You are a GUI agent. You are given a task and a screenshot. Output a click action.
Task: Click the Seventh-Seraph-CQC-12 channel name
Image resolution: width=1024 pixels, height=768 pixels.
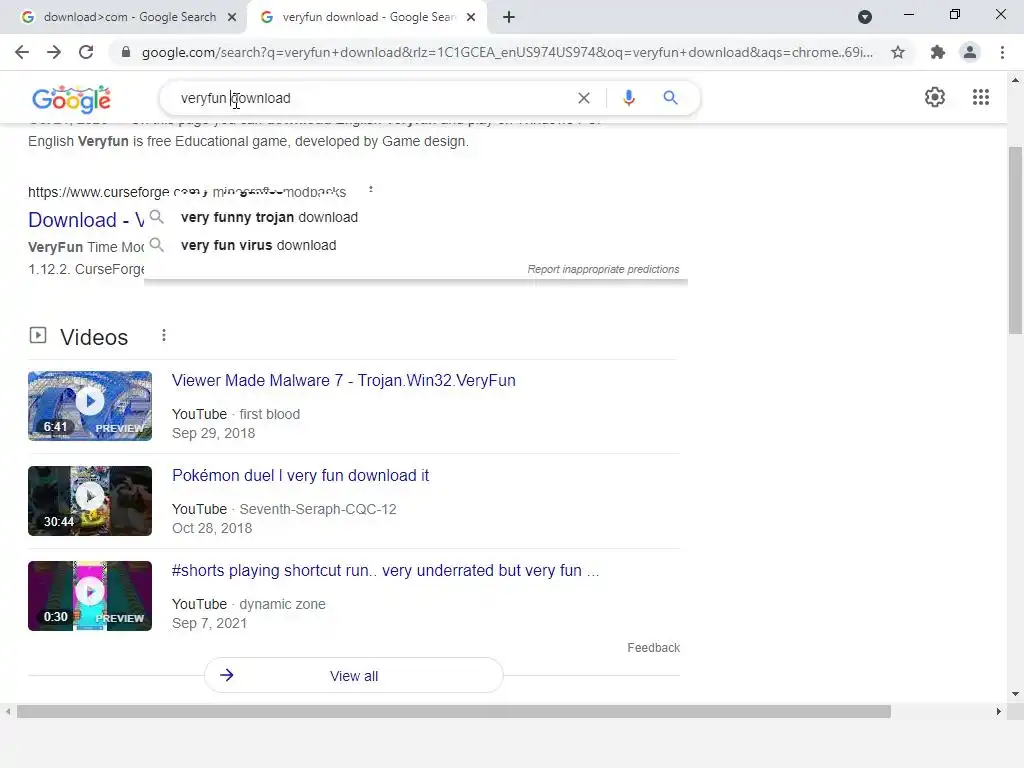(318, 509)
